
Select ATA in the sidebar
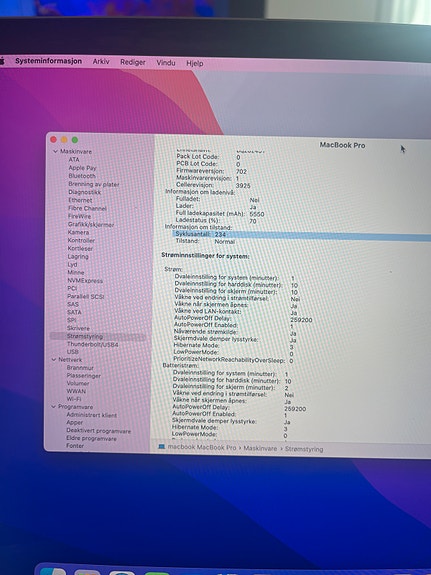[74, 160]
